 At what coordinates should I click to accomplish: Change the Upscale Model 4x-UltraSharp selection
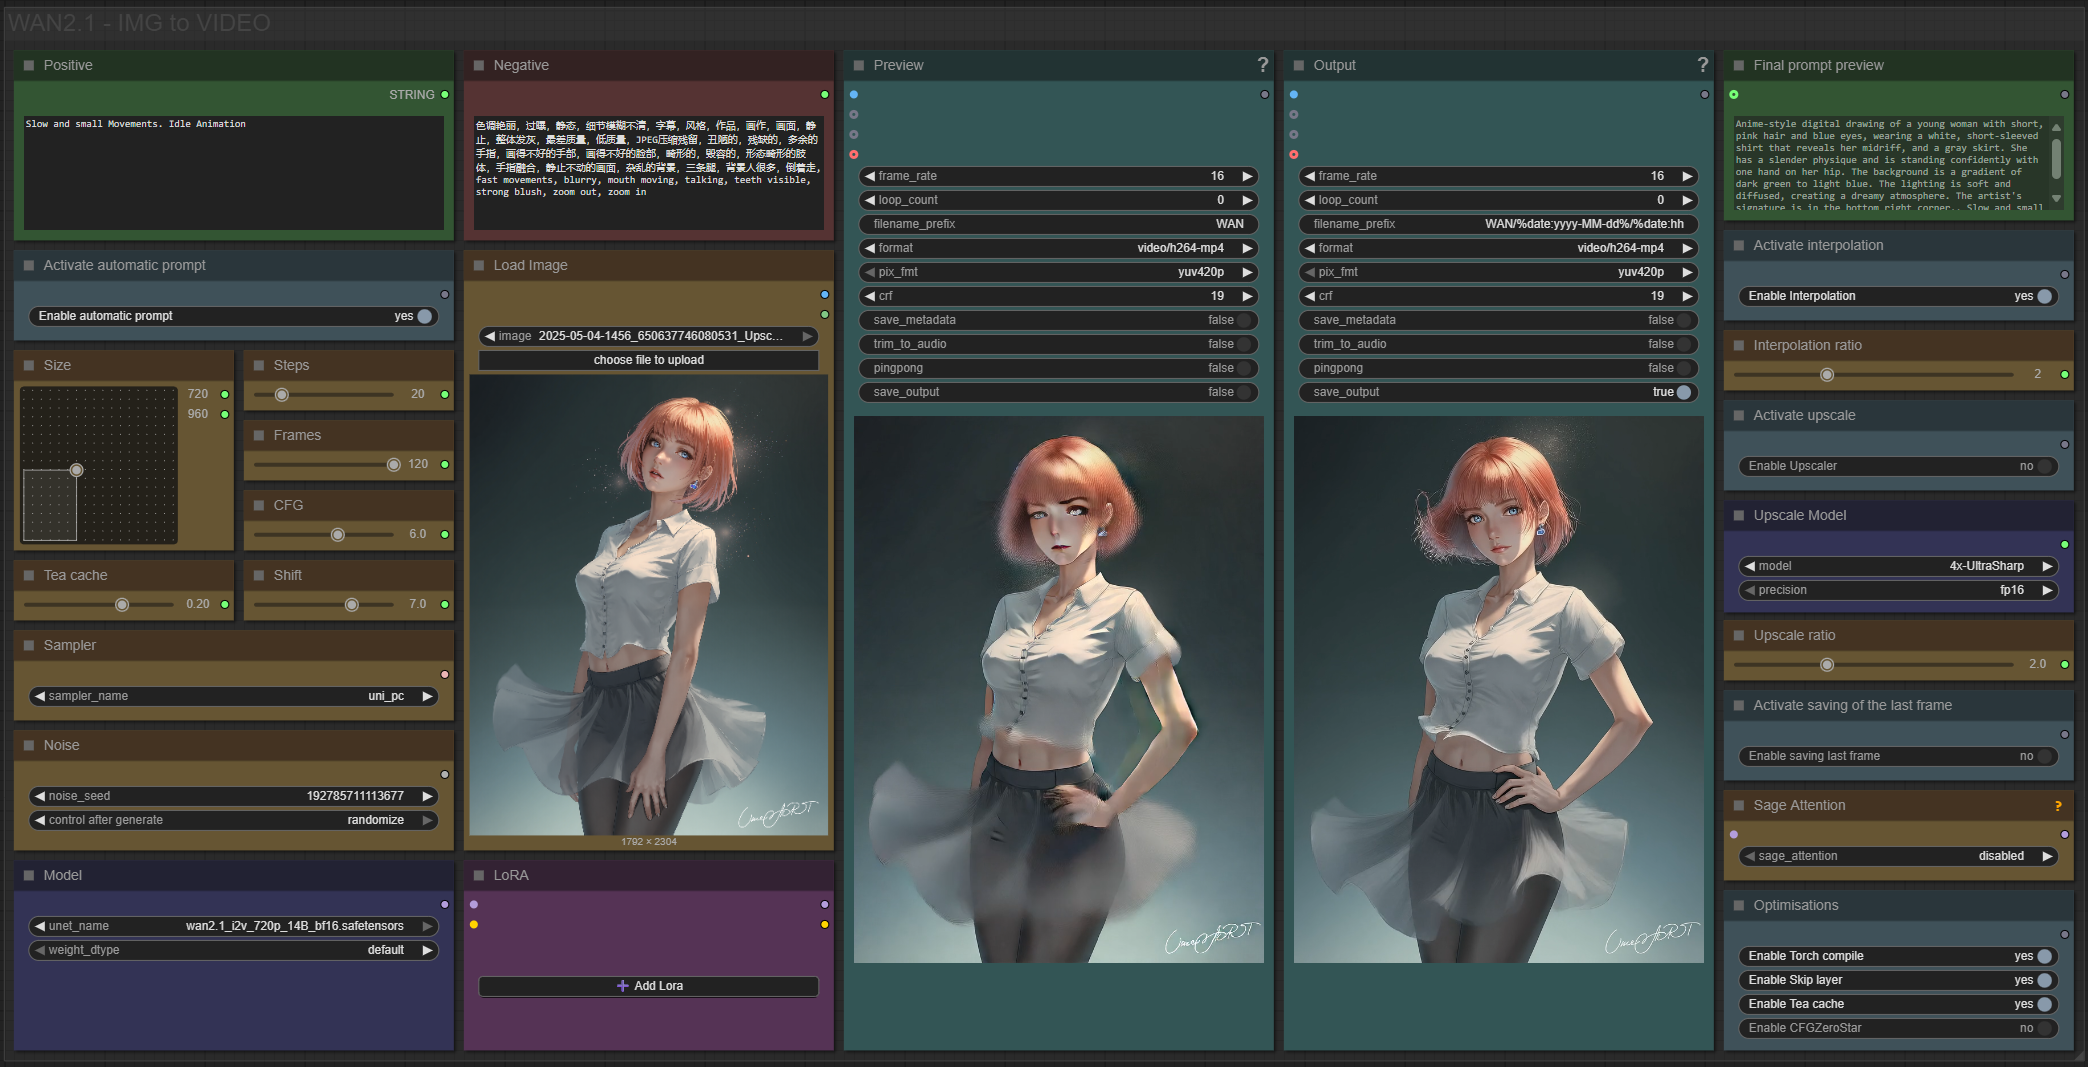pyautogui.click(x=1897, y=566)
